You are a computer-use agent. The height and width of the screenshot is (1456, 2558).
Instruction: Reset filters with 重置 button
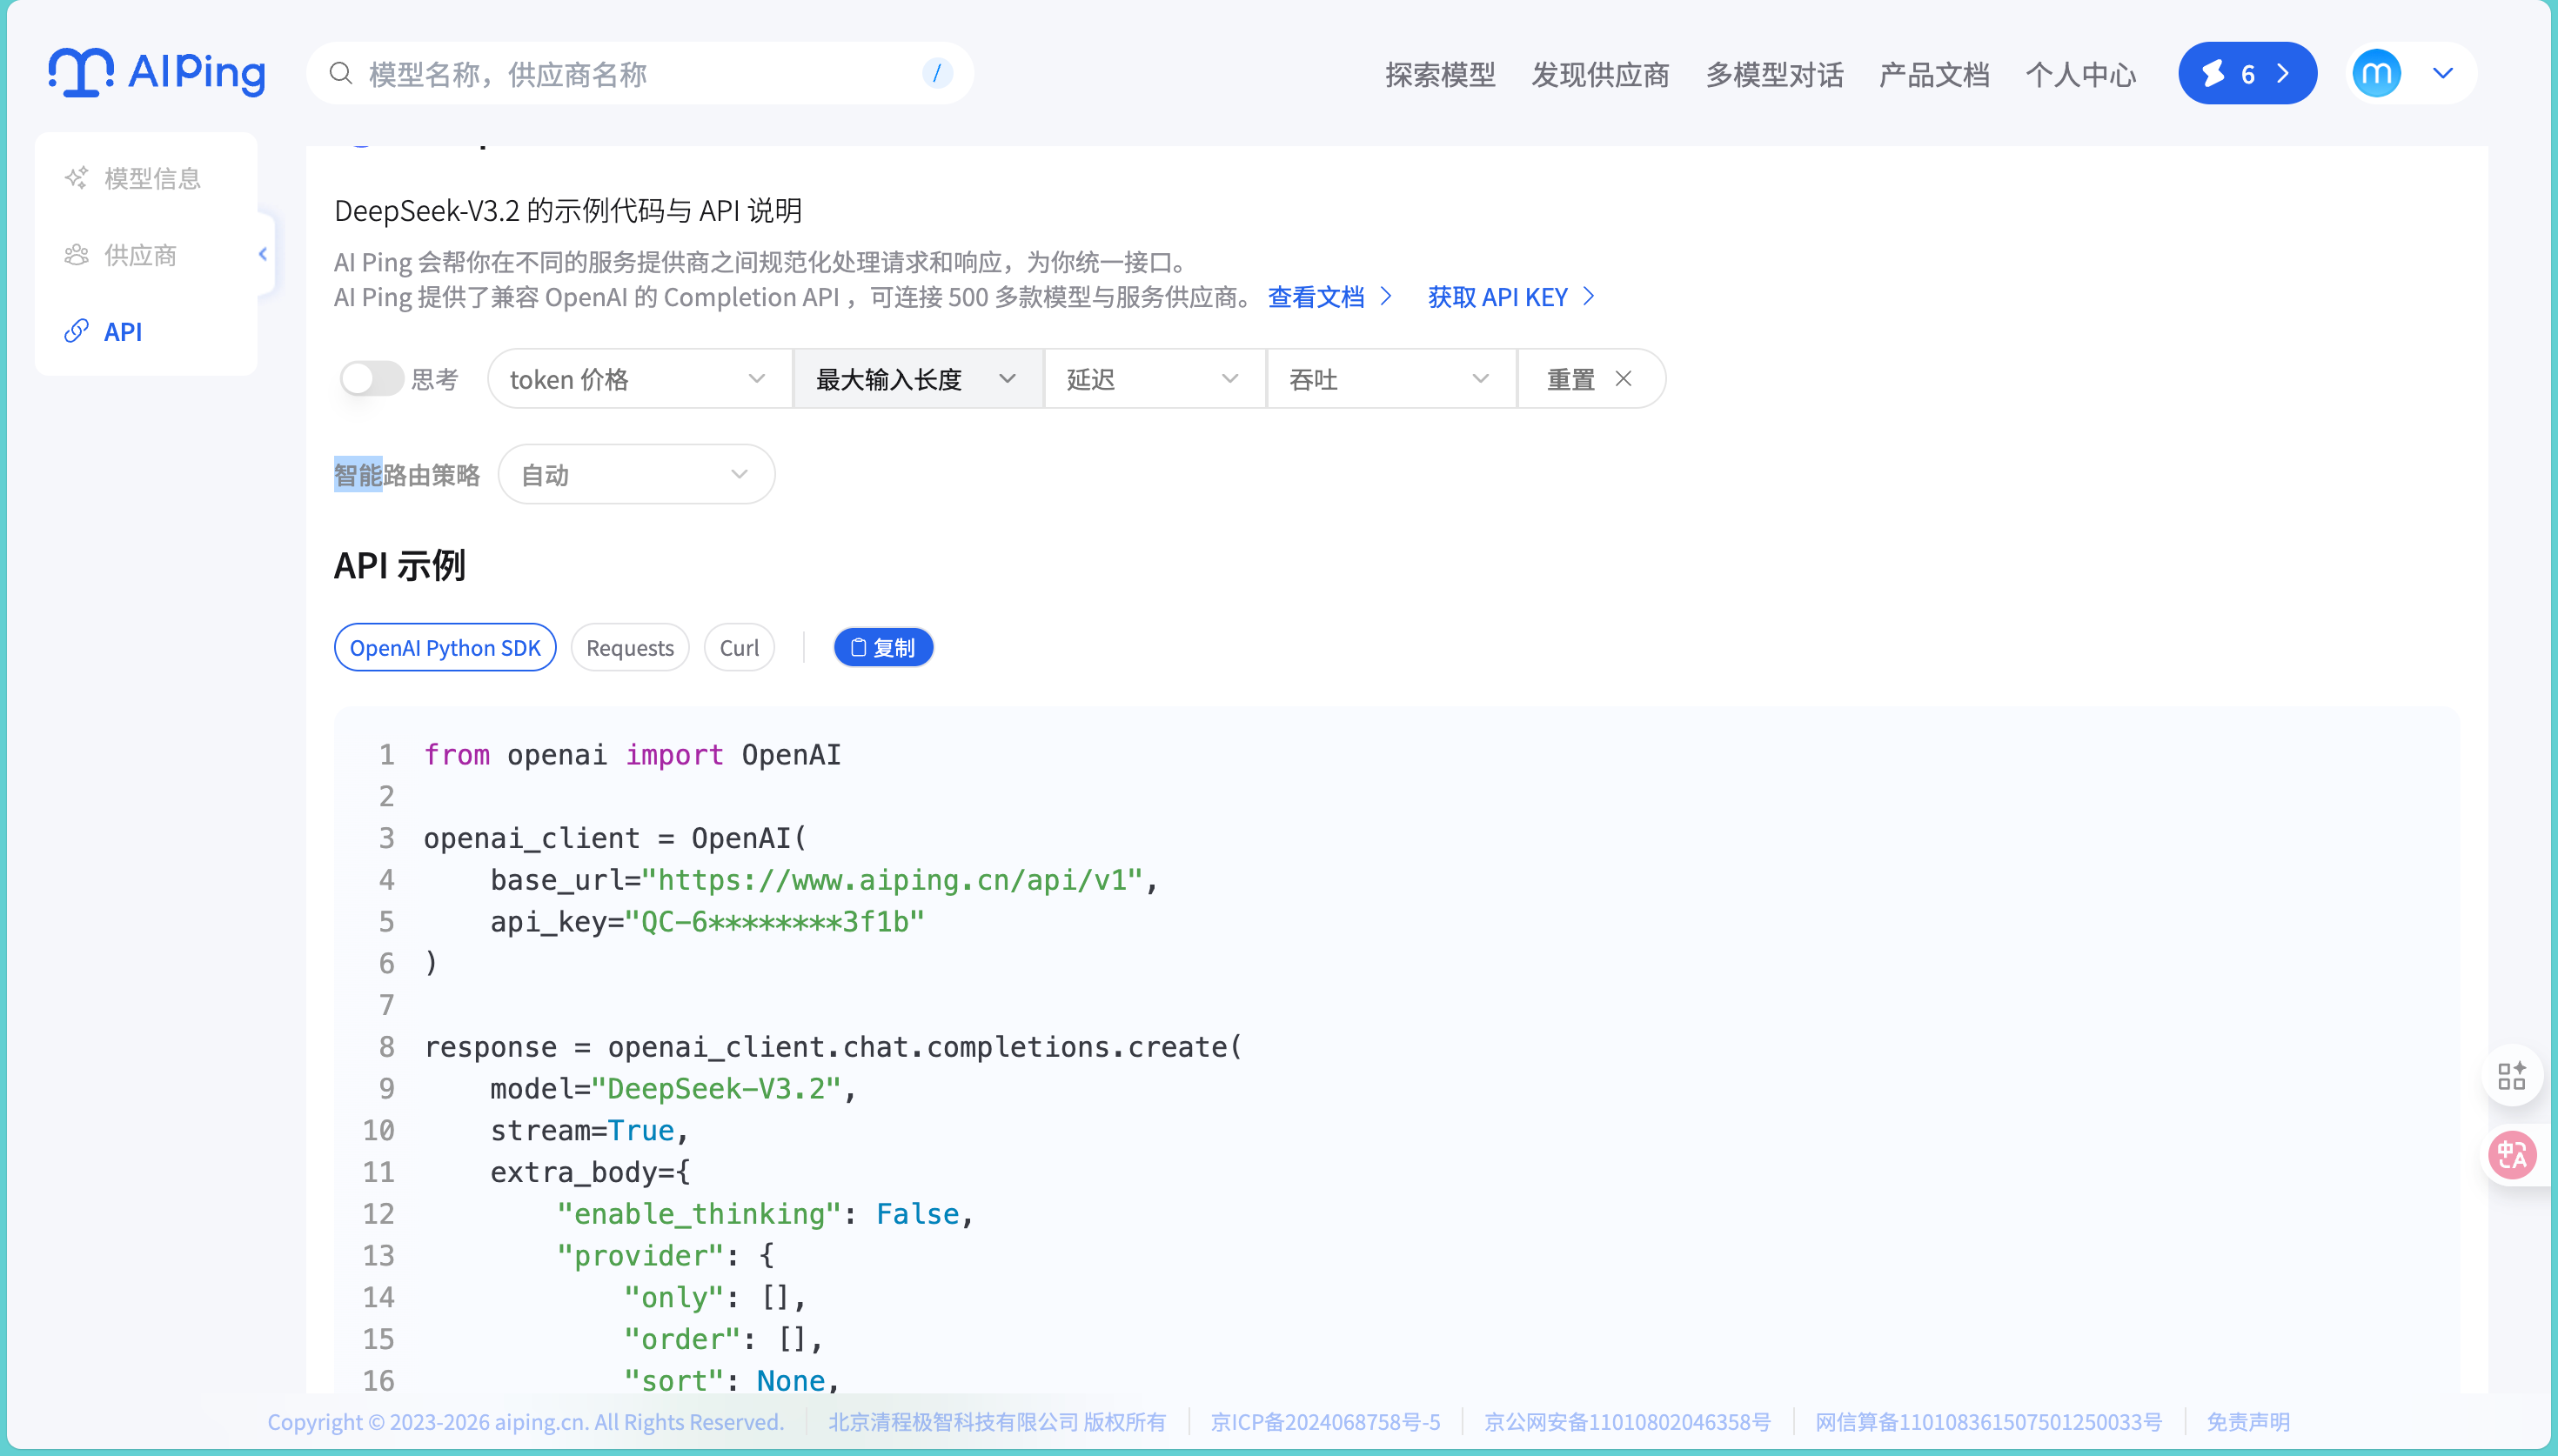[x=1589, y=379]
